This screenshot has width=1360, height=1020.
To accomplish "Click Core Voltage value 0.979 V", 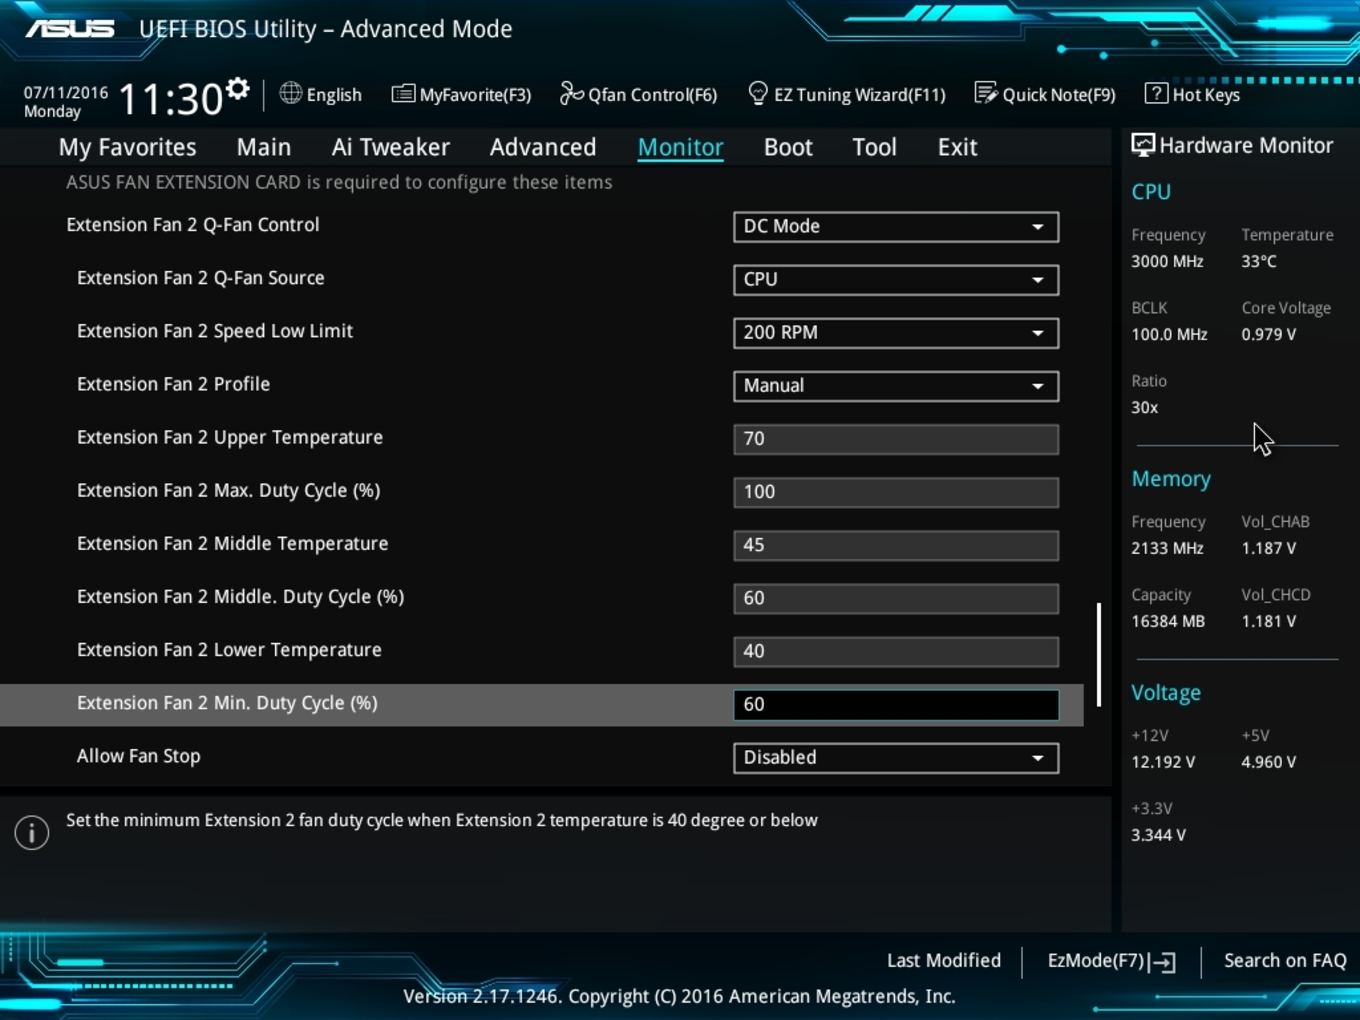I will 1269,334.
